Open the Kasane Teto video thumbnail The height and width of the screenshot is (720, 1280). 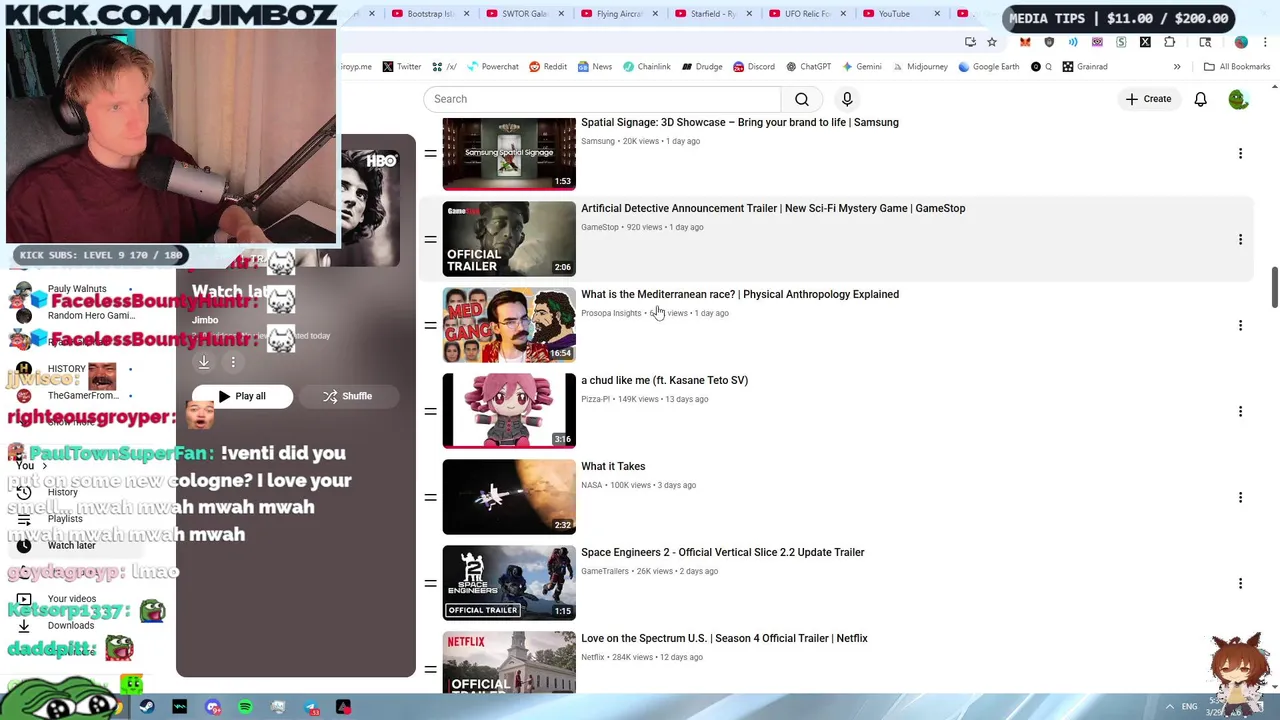(509, 411)
